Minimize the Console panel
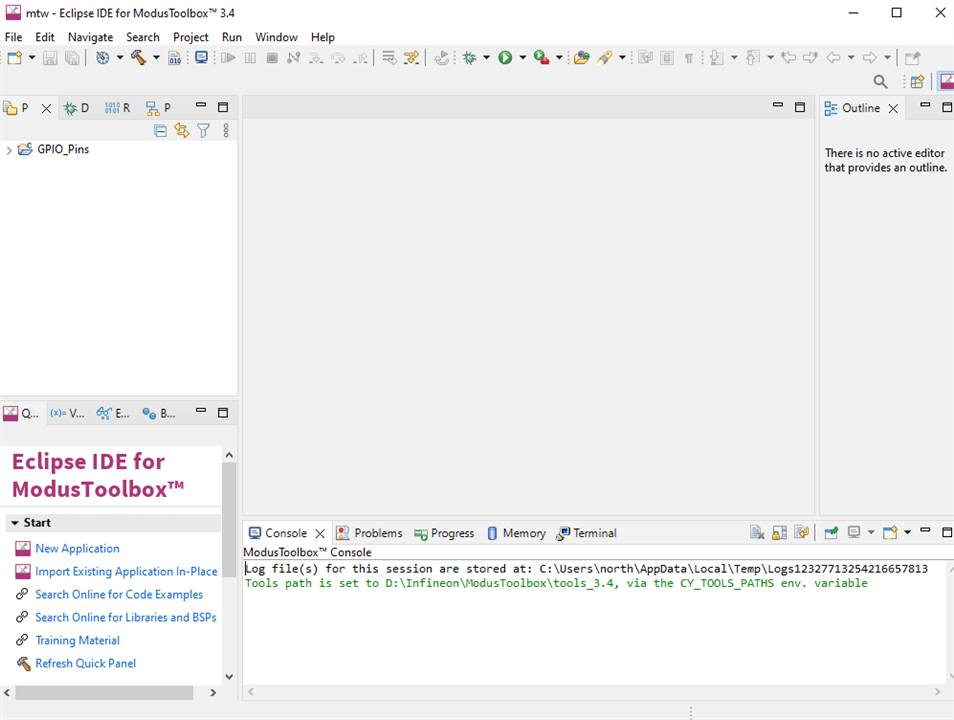Screen dimensions: 954x720 coord(925,531)
